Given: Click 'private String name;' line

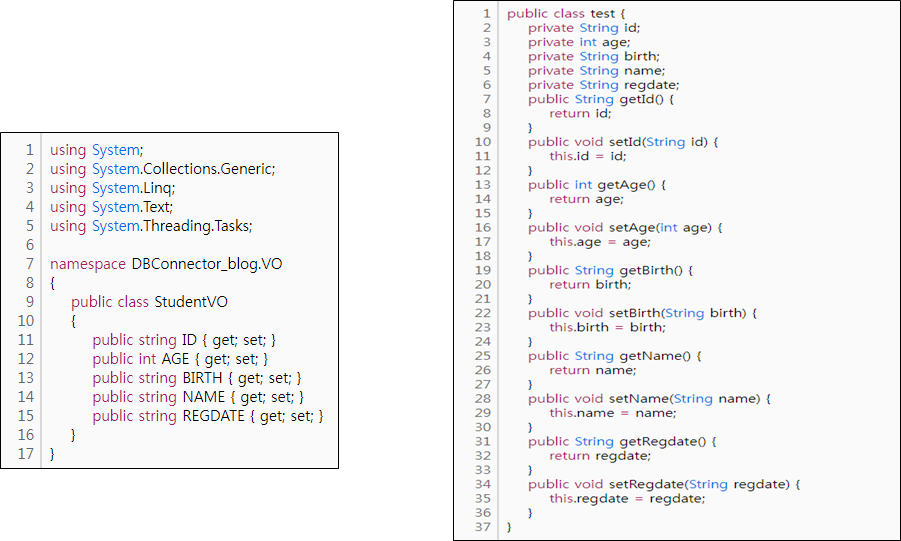Looking at the screenshot, I should 596,71.
